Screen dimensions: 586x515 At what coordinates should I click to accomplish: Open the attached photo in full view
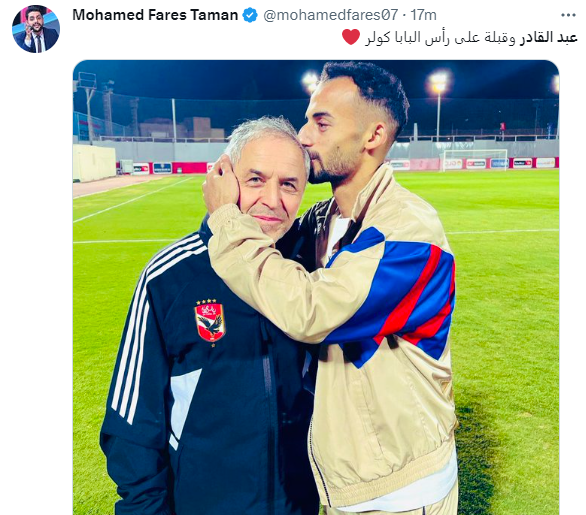[316, 287]
